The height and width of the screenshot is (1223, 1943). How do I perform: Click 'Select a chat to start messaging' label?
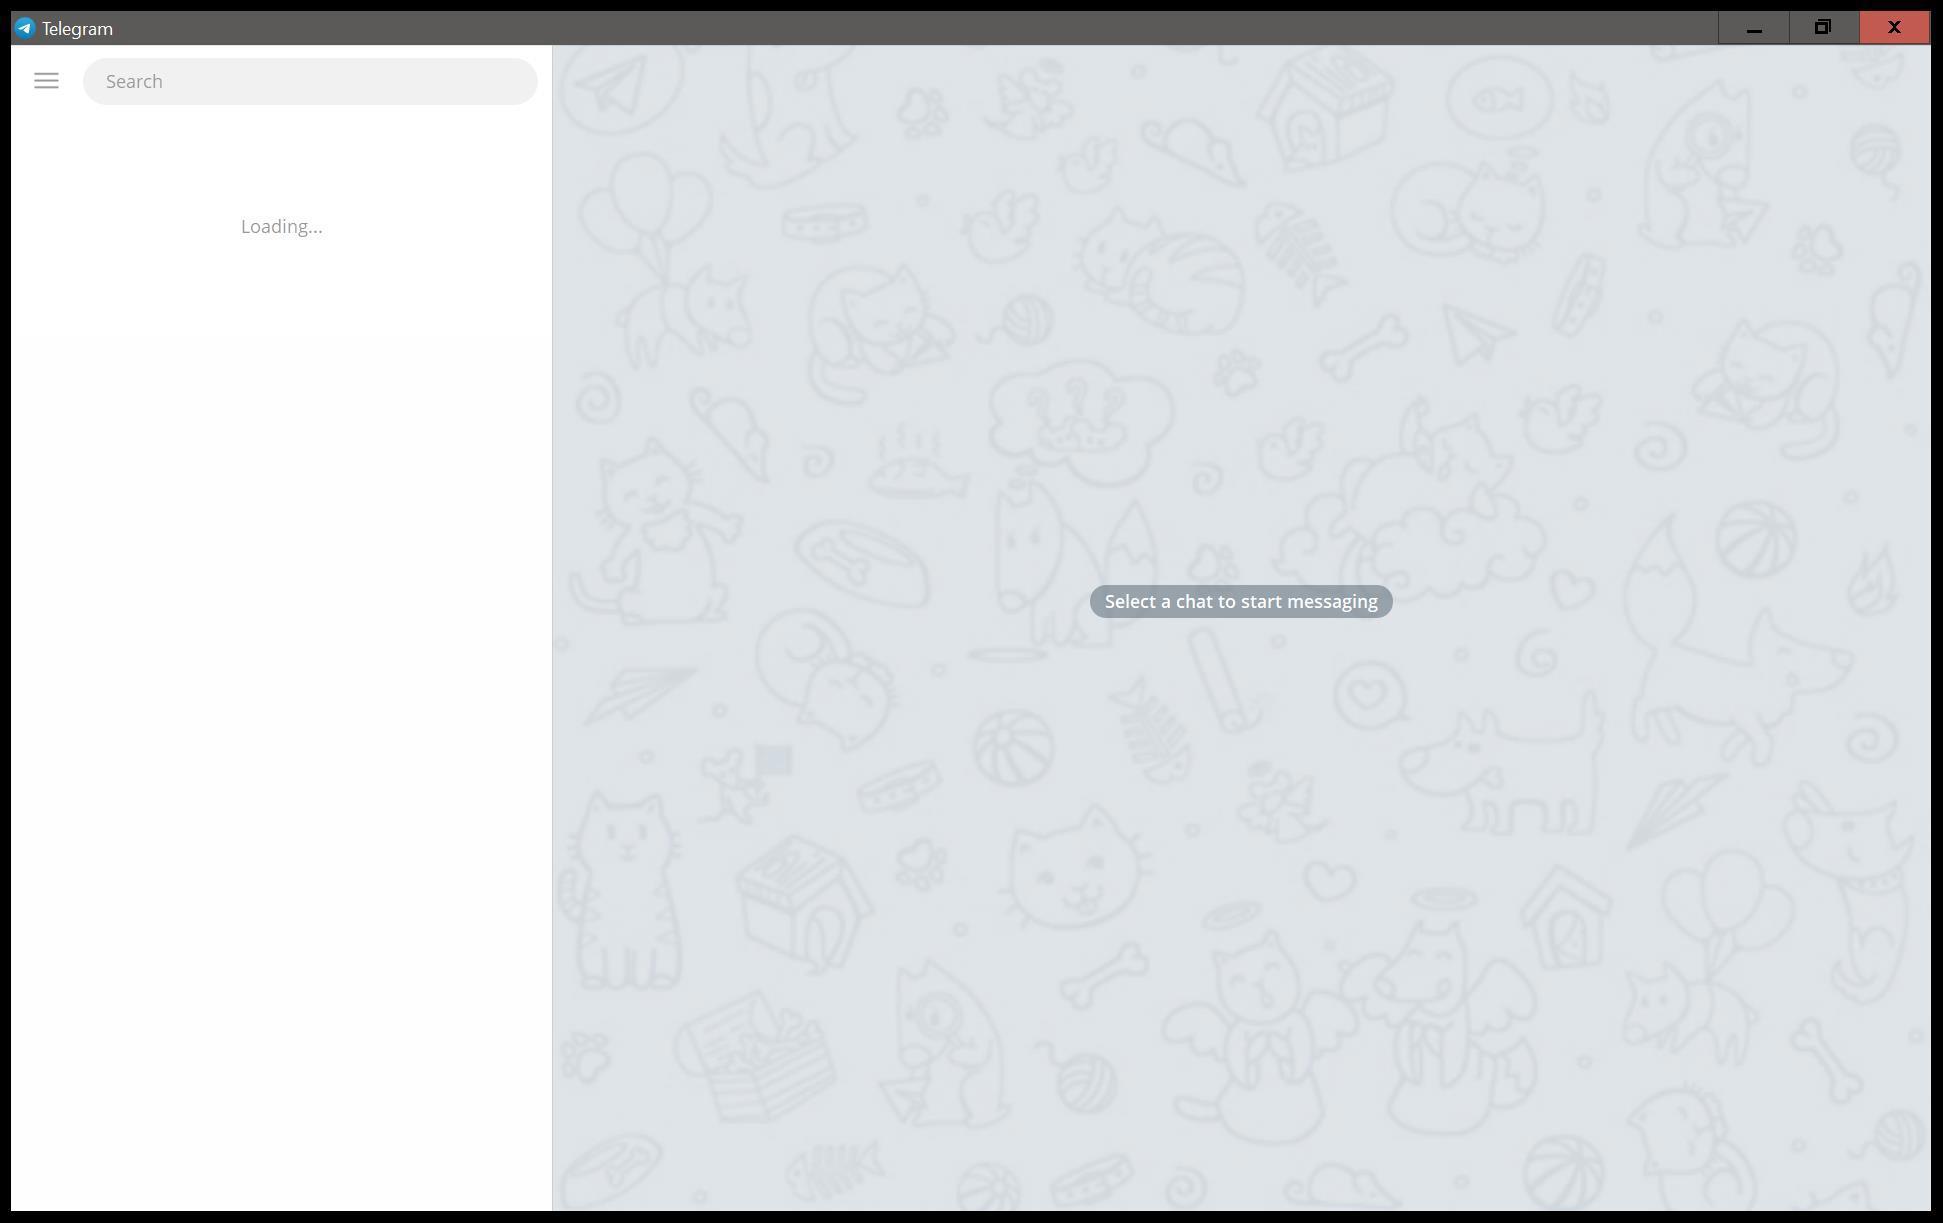tap(1240, 601)
